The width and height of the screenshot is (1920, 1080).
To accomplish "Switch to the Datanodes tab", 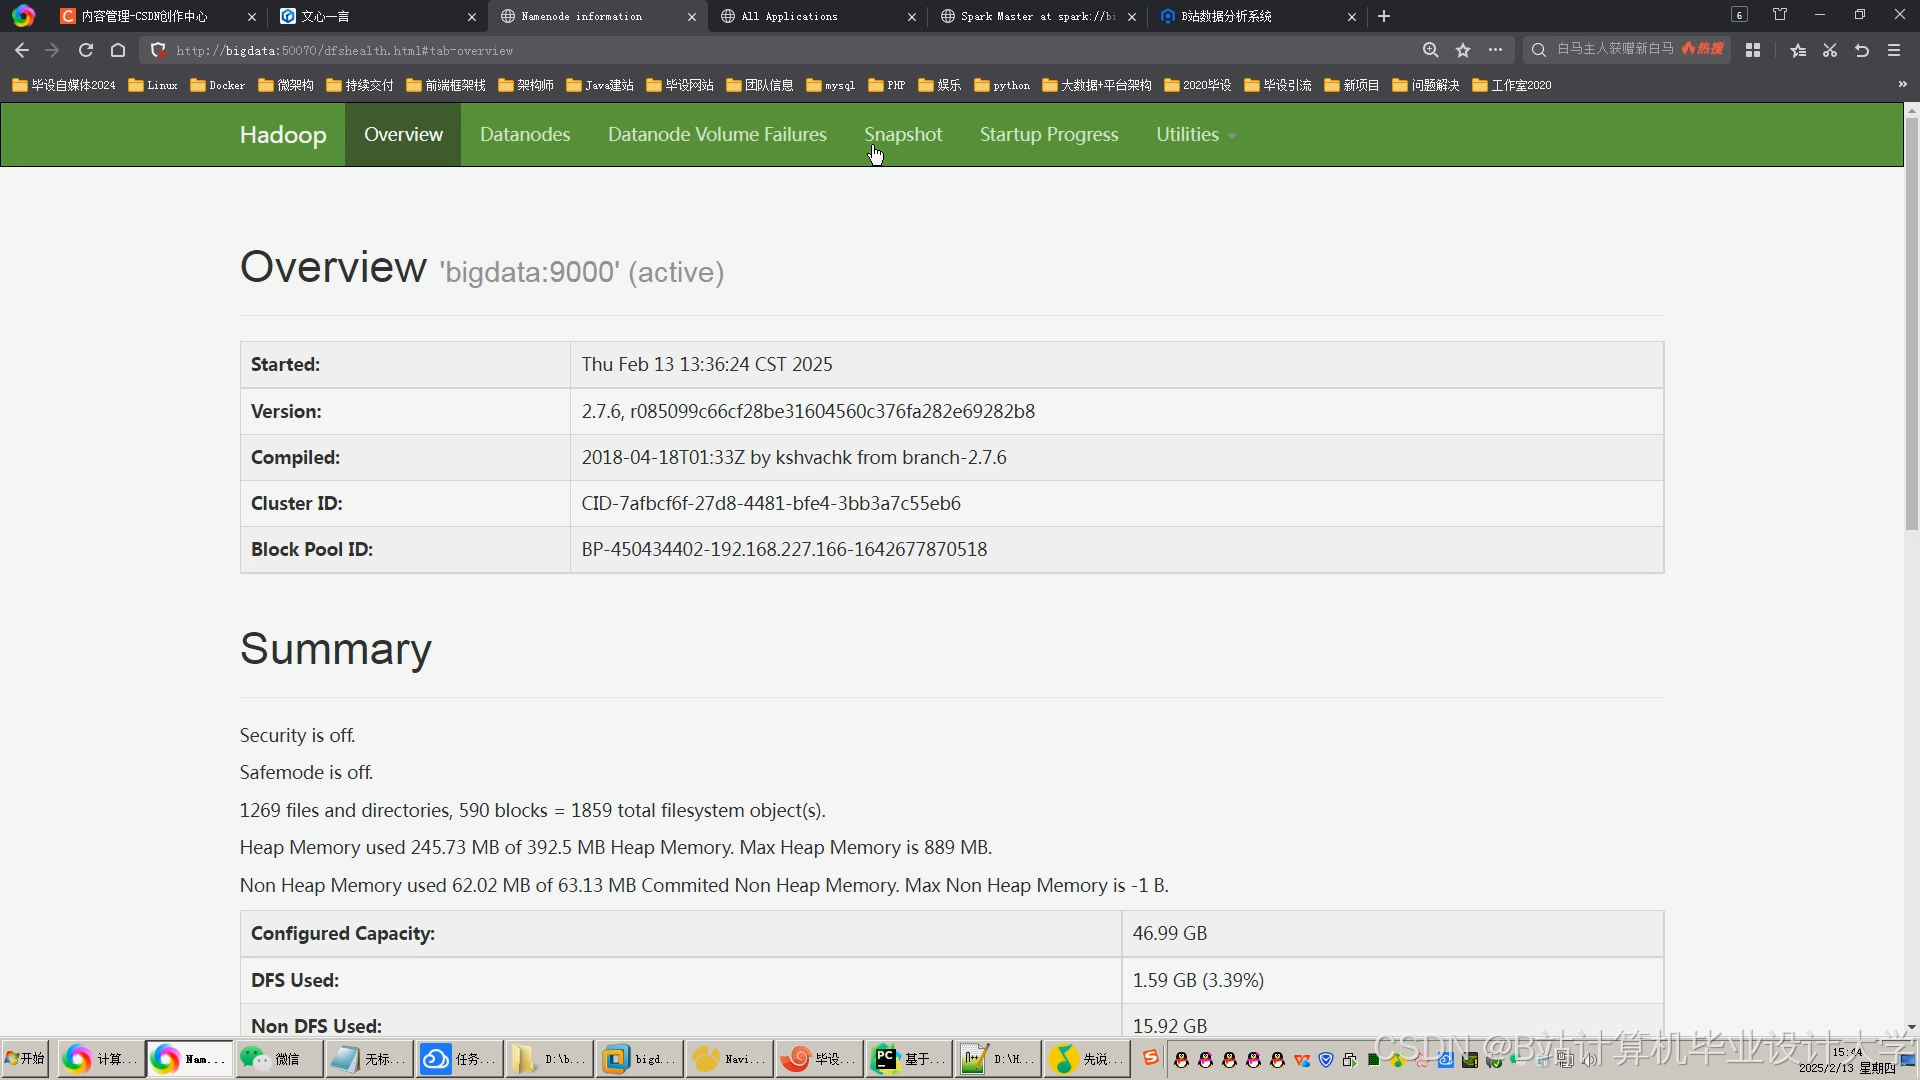I will 525,134.
